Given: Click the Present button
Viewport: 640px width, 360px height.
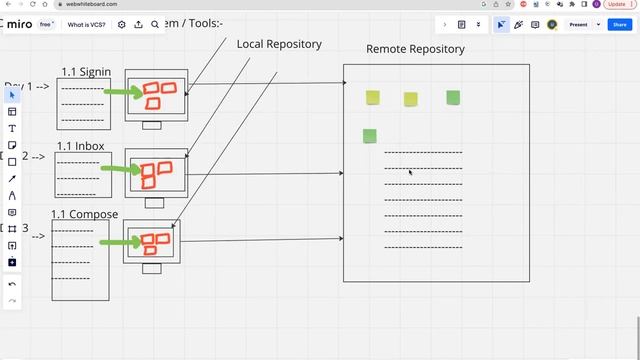Looking at the screenshot, I should click(x=578, y=24).
